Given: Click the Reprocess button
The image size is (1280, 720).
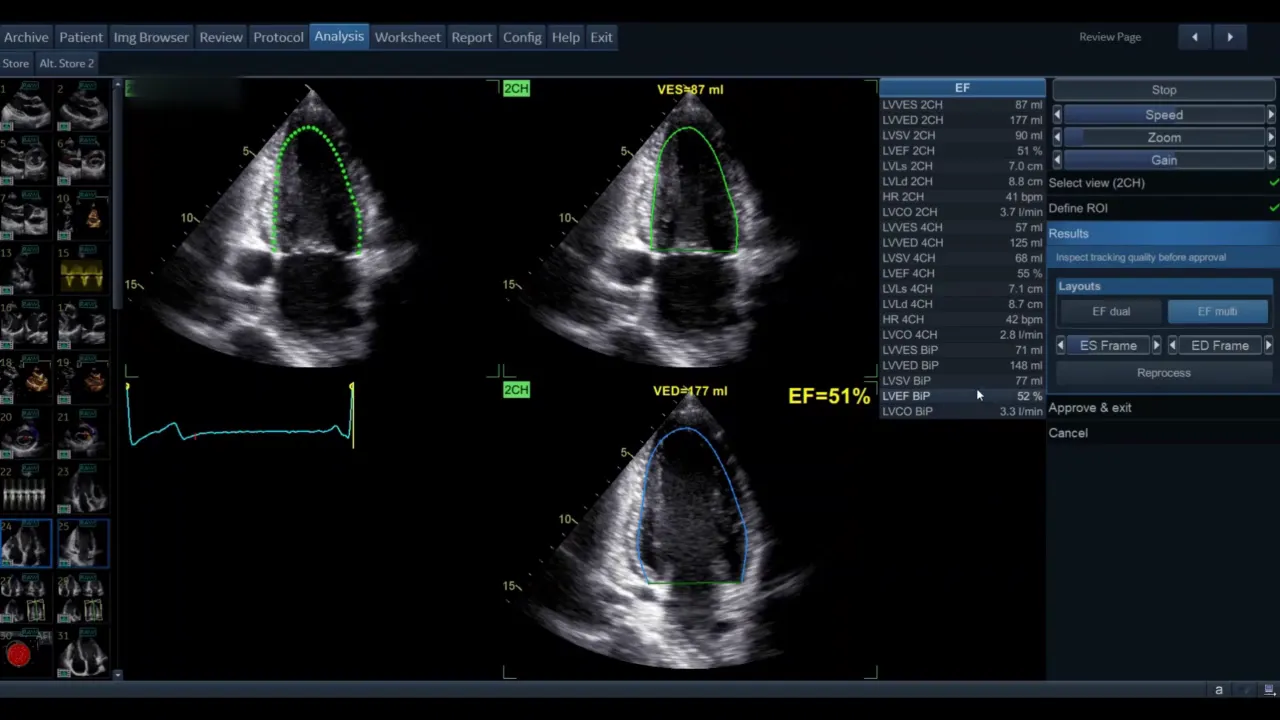Looking at the screenshot, I should point(1164,373).
